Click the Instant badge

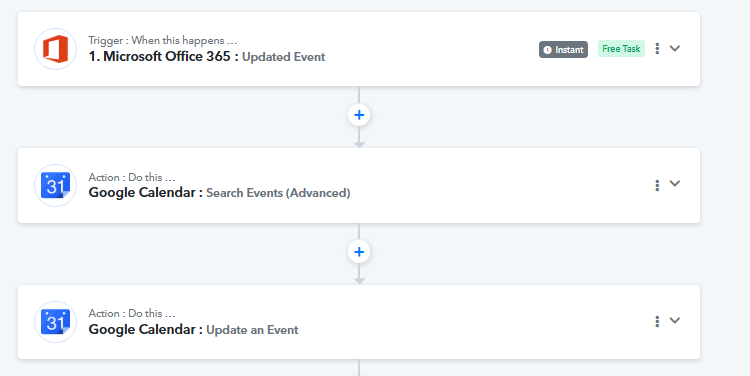(563, 50)
